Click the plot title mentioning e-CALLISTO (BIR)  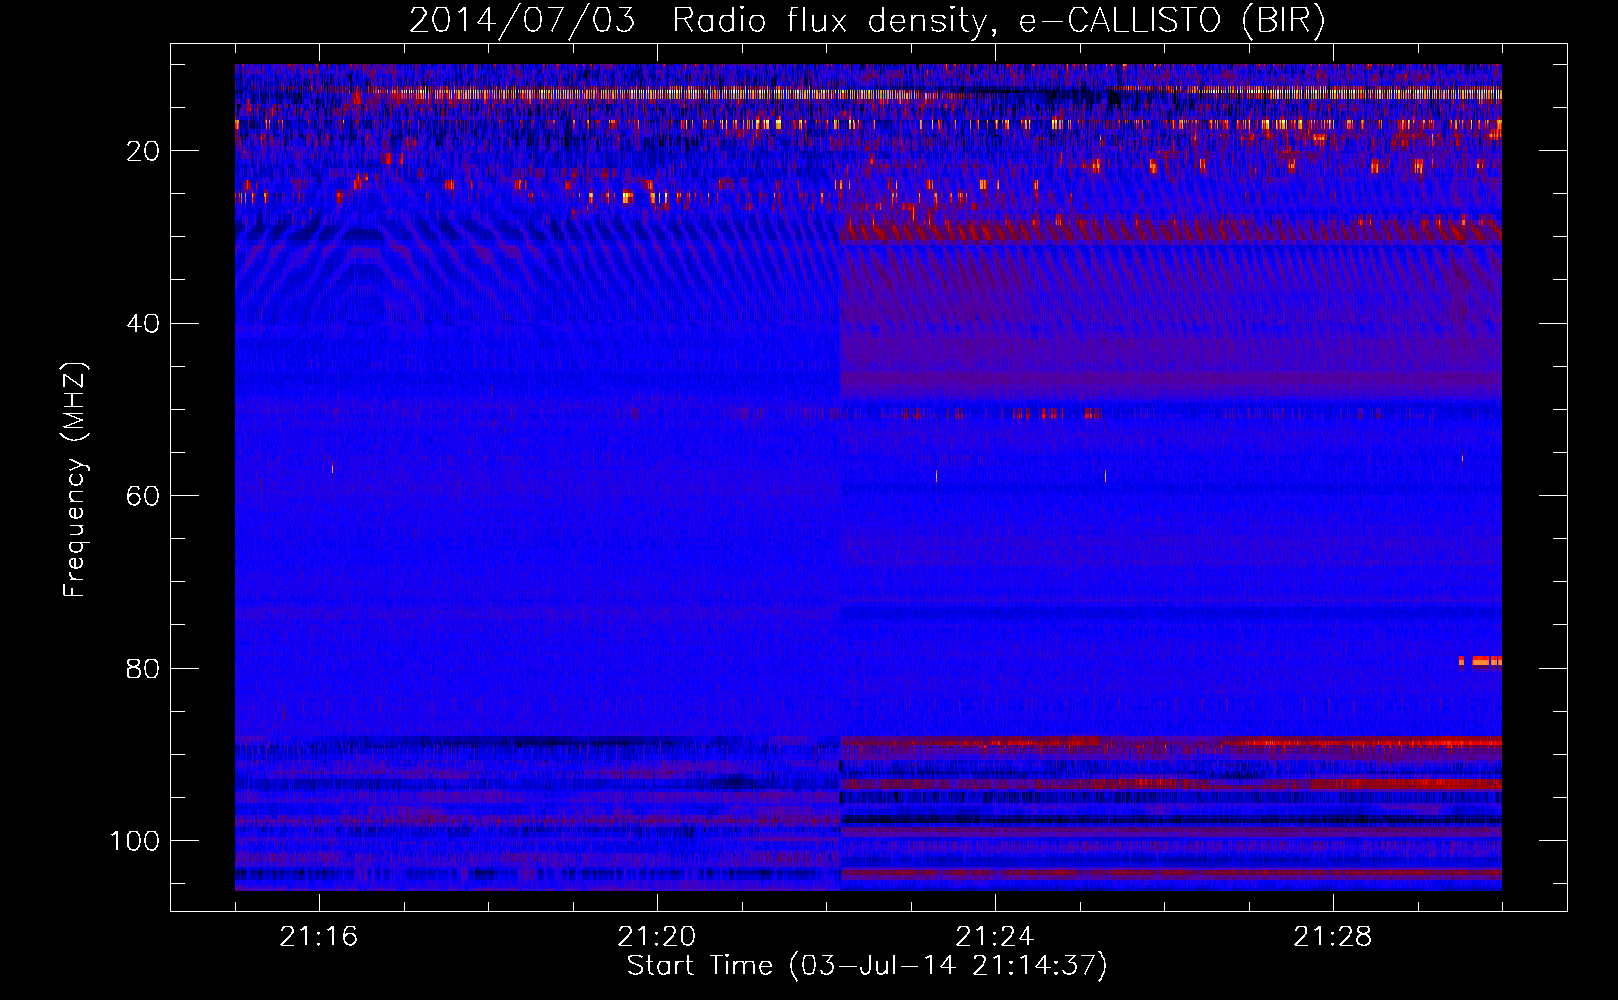click(867, 20)
